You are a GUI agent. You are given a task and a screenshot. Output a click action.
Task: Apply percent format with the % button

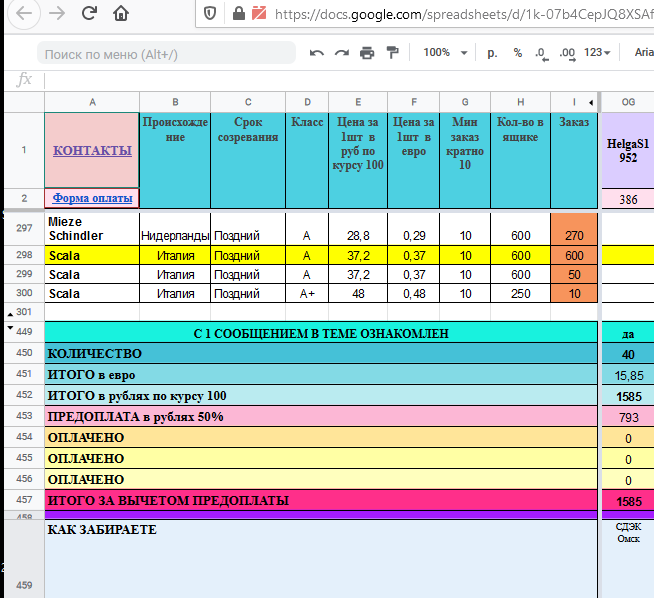click(x=517, y=53)
